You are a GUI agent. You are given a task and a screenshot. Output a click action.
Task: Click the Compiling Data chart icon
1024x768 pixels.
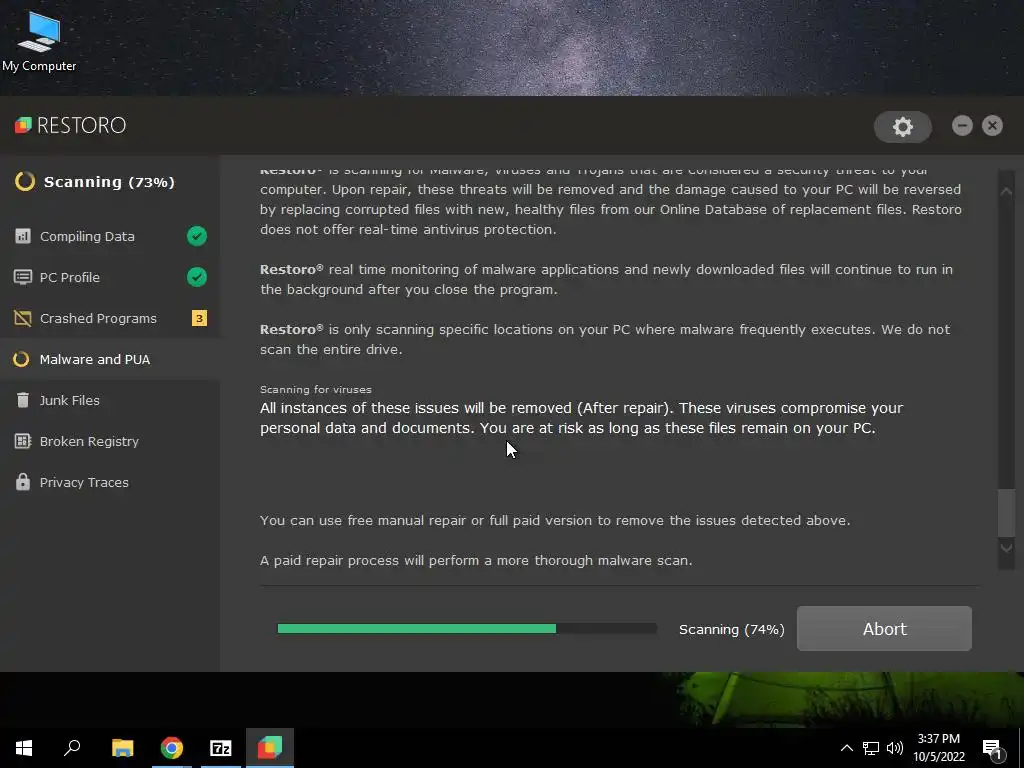pyautogui.click(x=23, y=236)
